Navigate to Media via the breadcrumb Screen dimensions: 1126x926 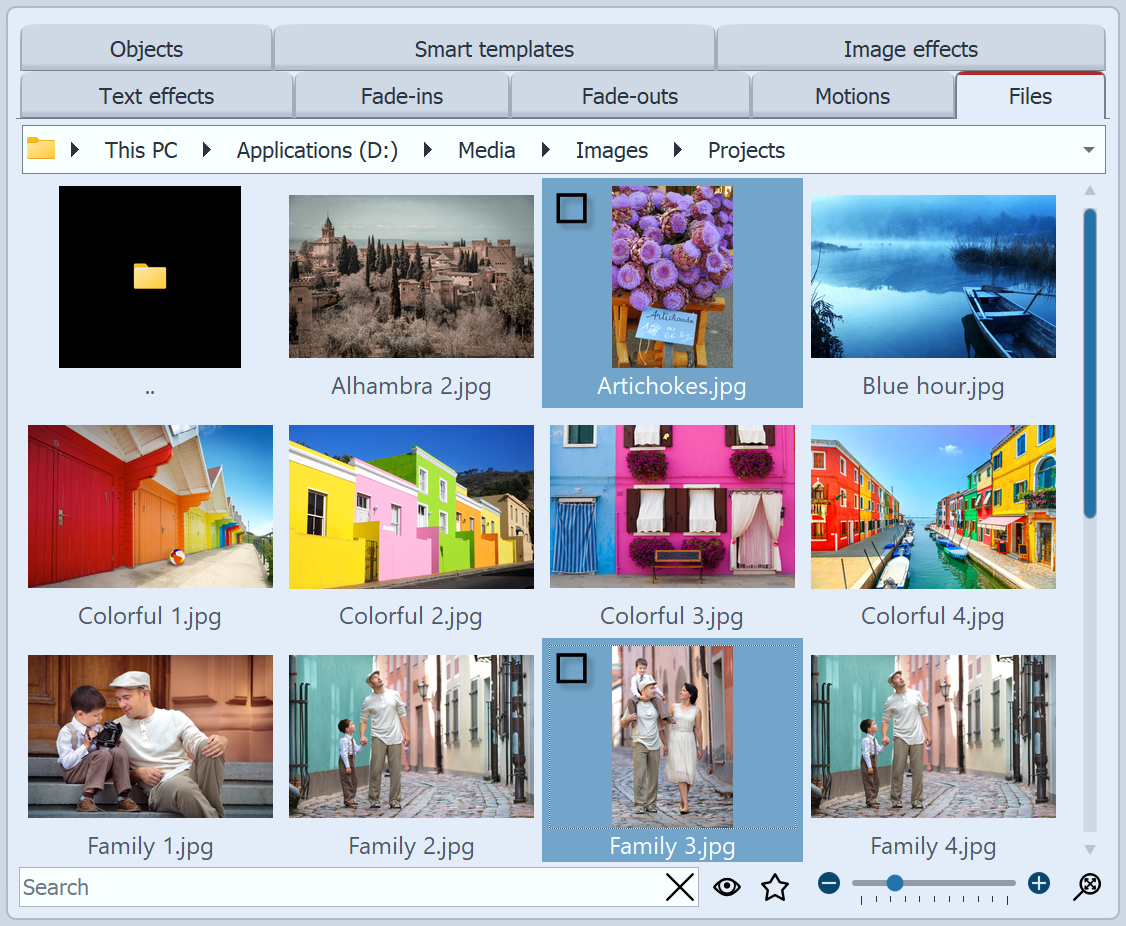click(486, 150)
